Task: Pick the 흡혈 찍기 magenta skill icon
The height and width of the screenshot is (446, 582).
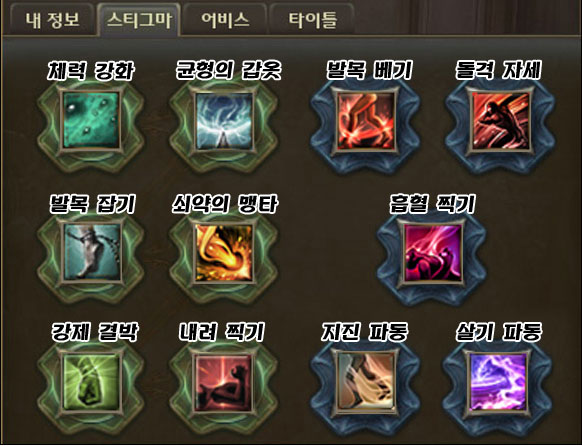Action: point(433,252)
